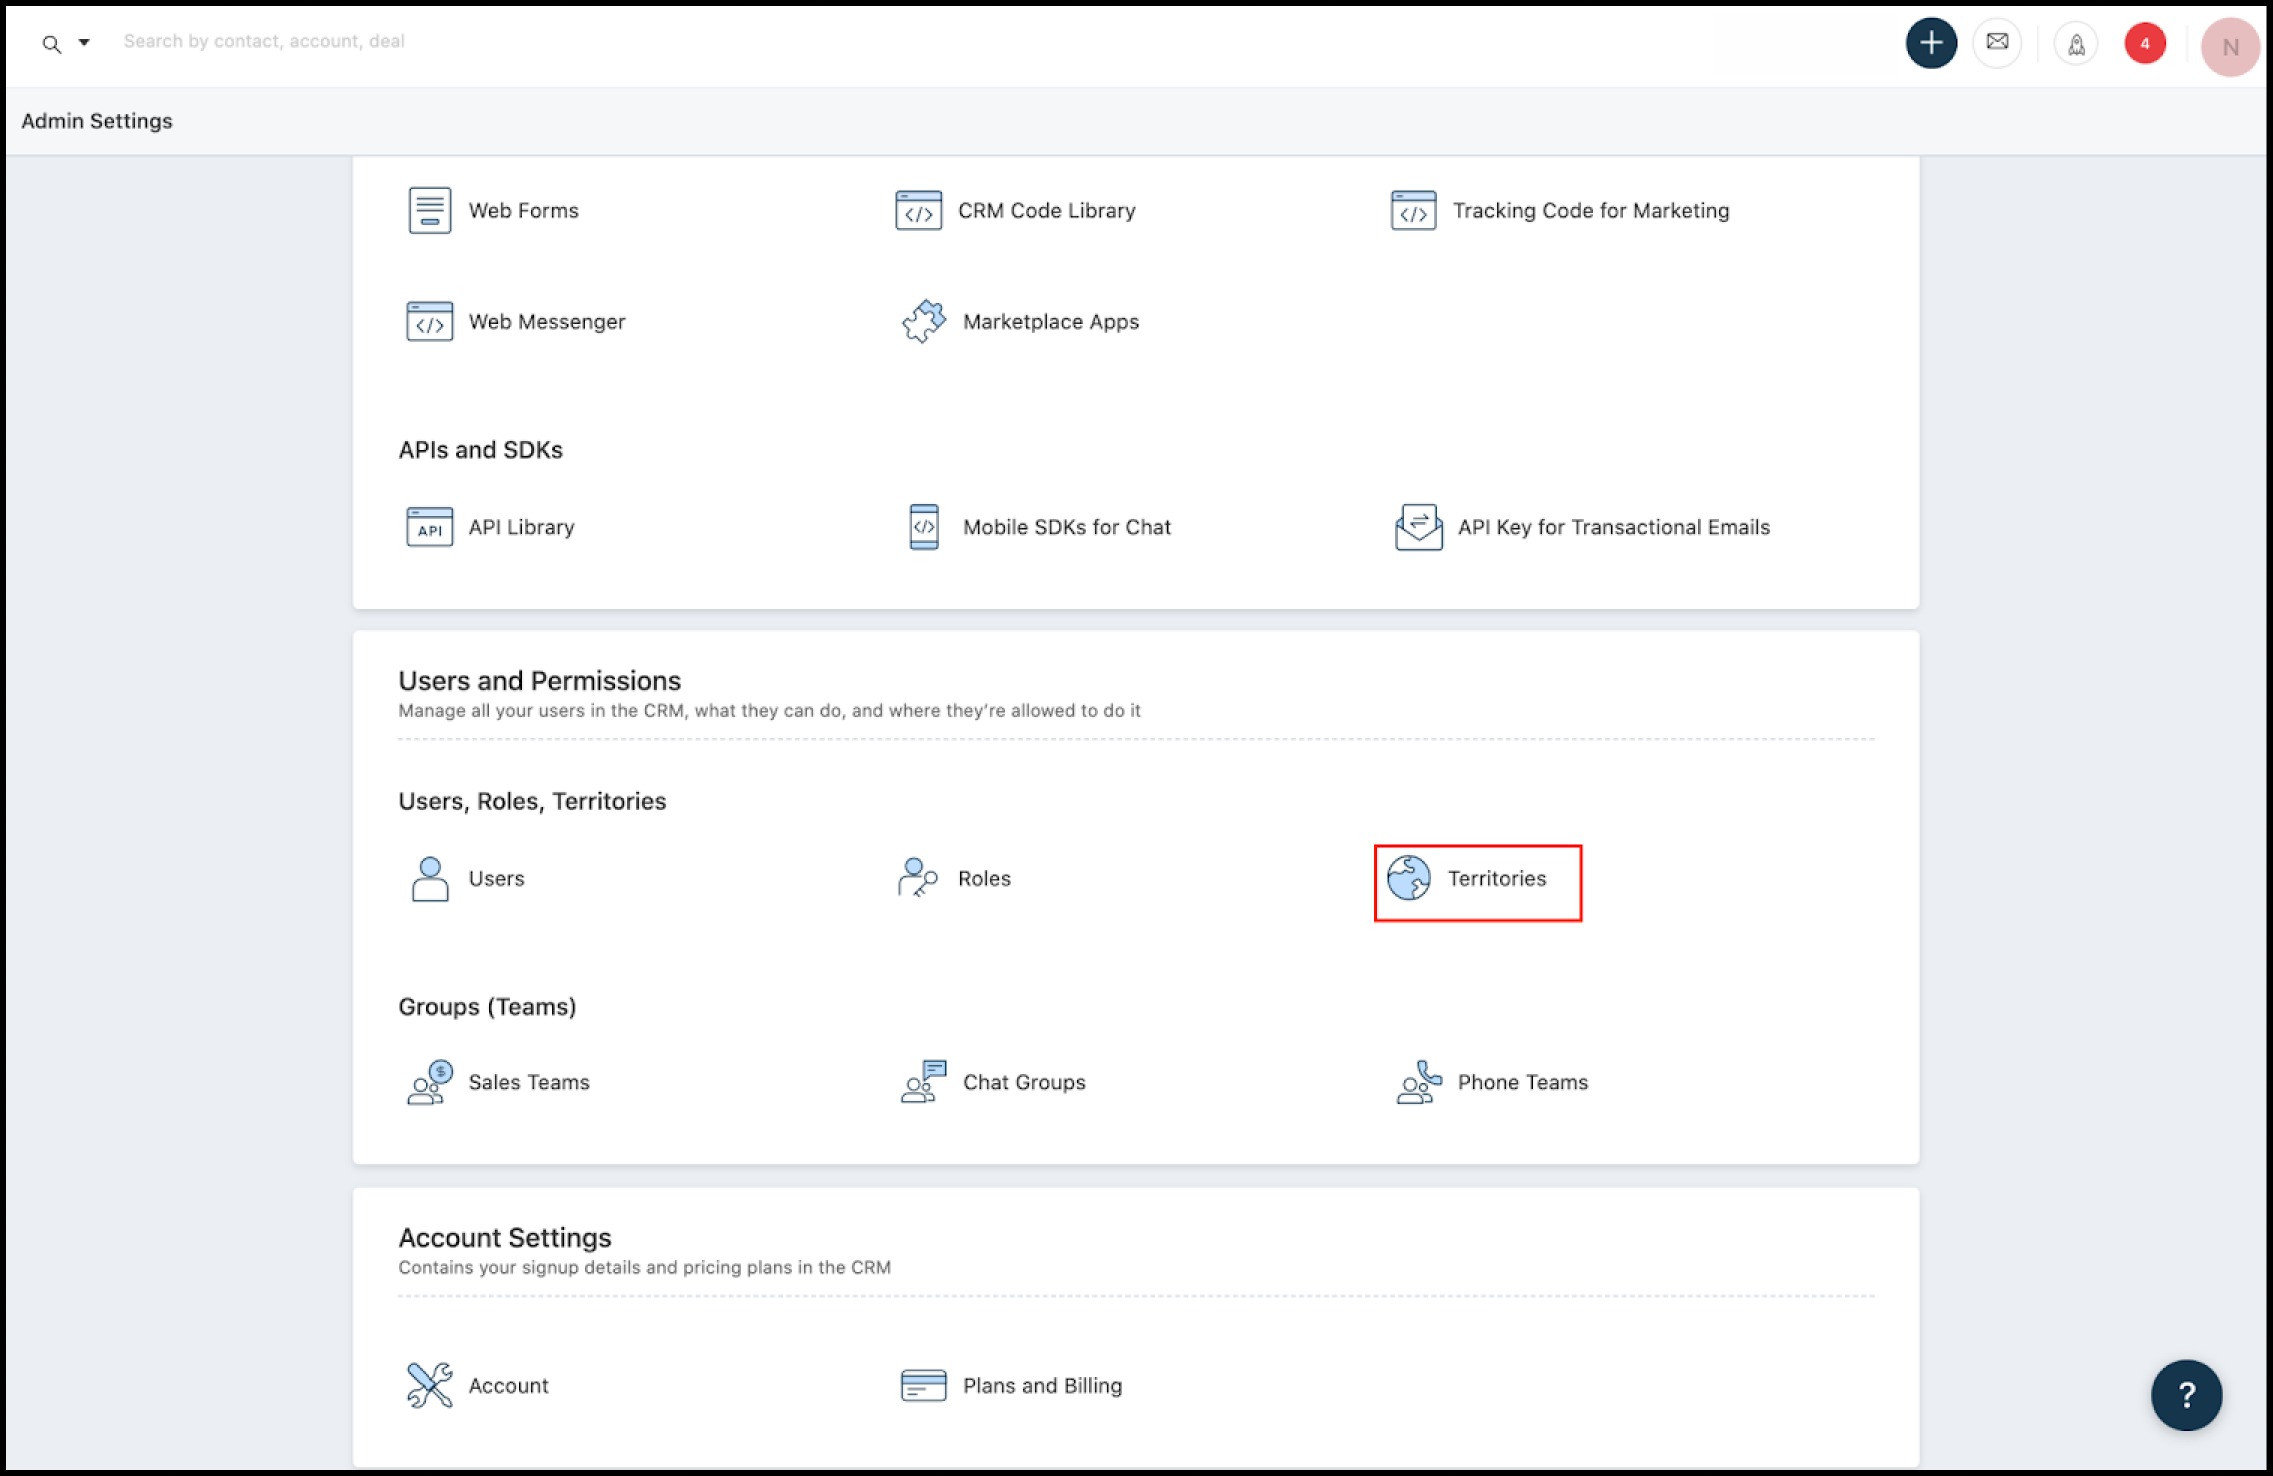The height and width of the screenshot is (1476, 2273).
Task: Open the Account tools icon
Action: click(429, 1385)
